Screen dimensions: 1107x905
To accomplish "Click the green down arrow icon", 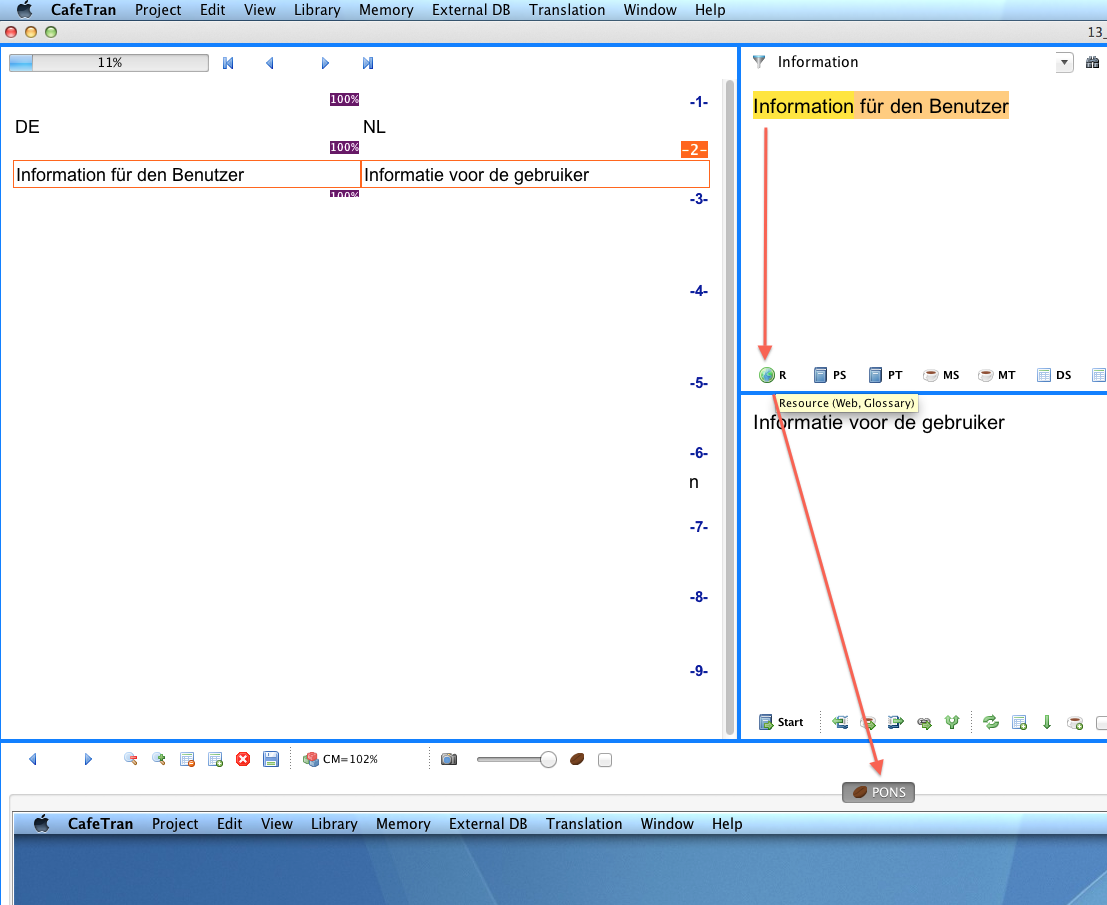I will pos(1047,722).
